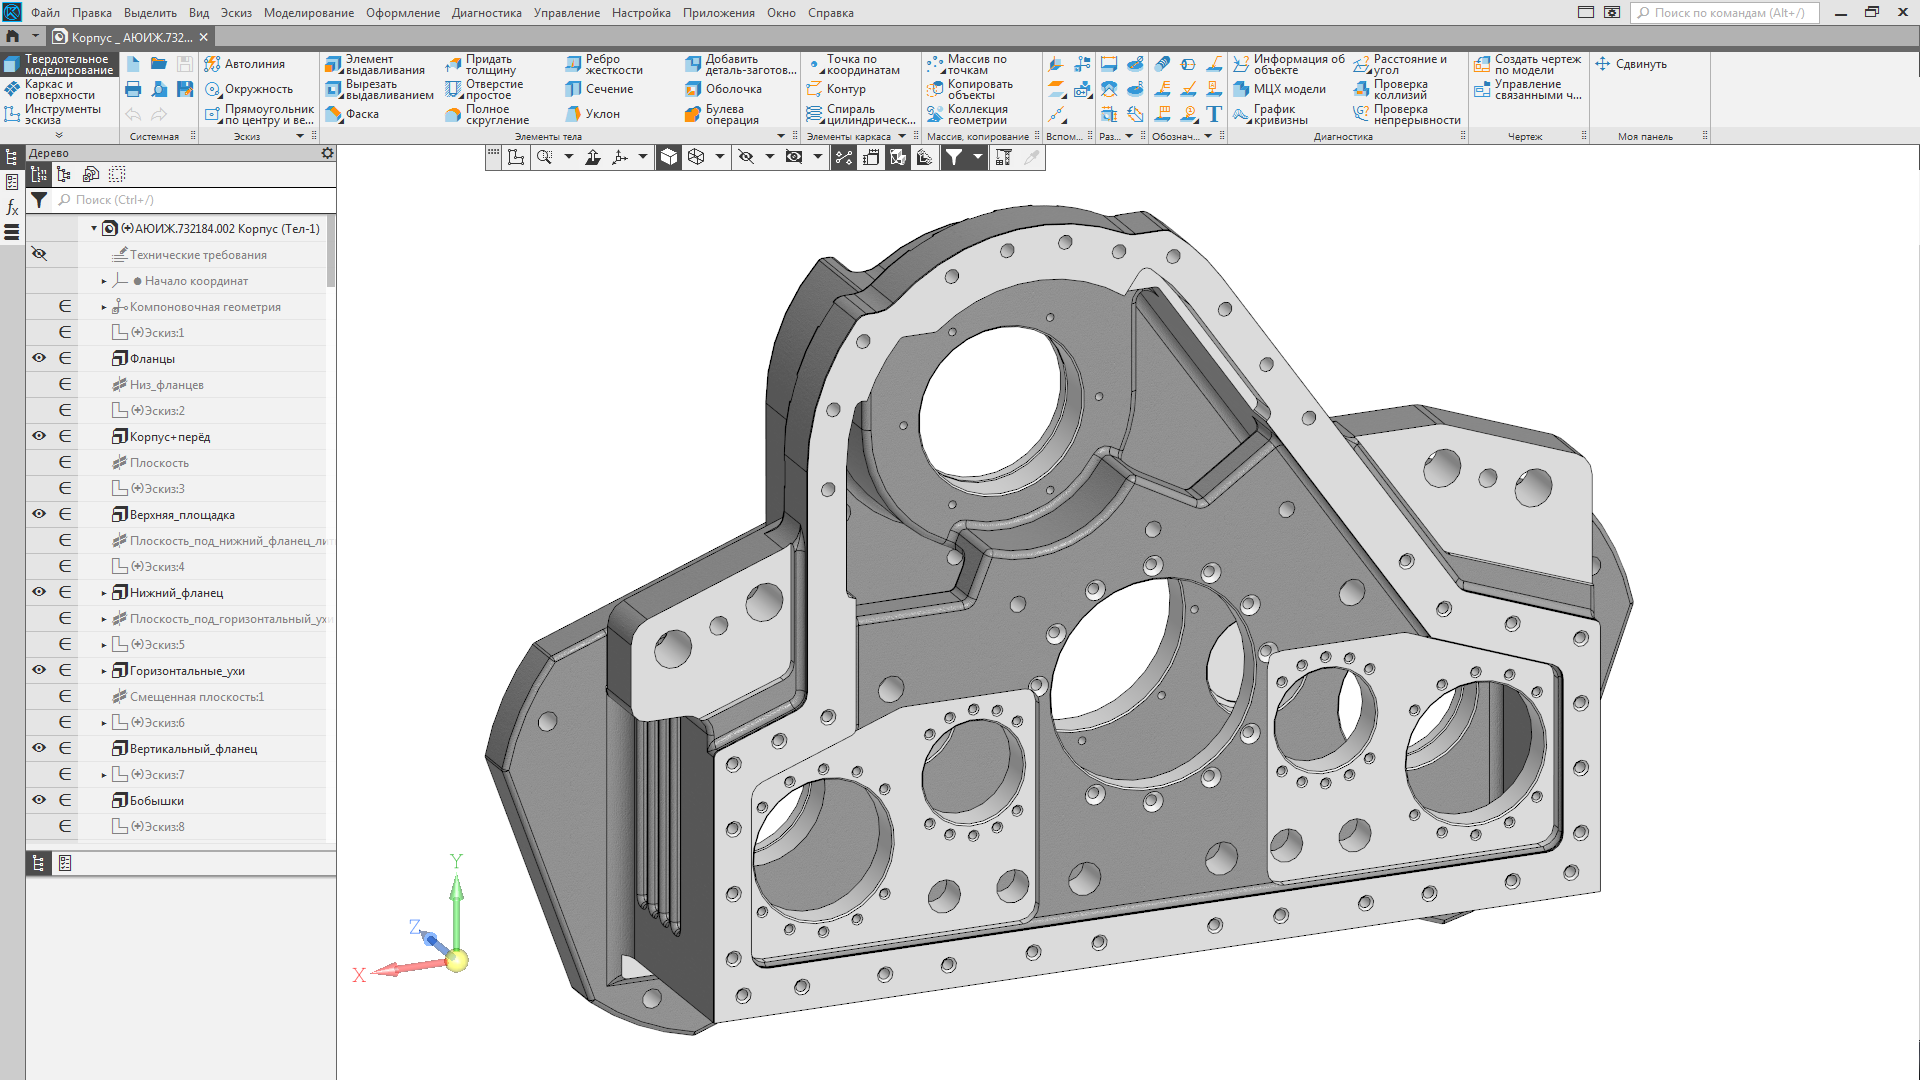The image size is (1920, 1080).
Task: Toggle visibility of Бобышки feature
Action: (39, 800)
